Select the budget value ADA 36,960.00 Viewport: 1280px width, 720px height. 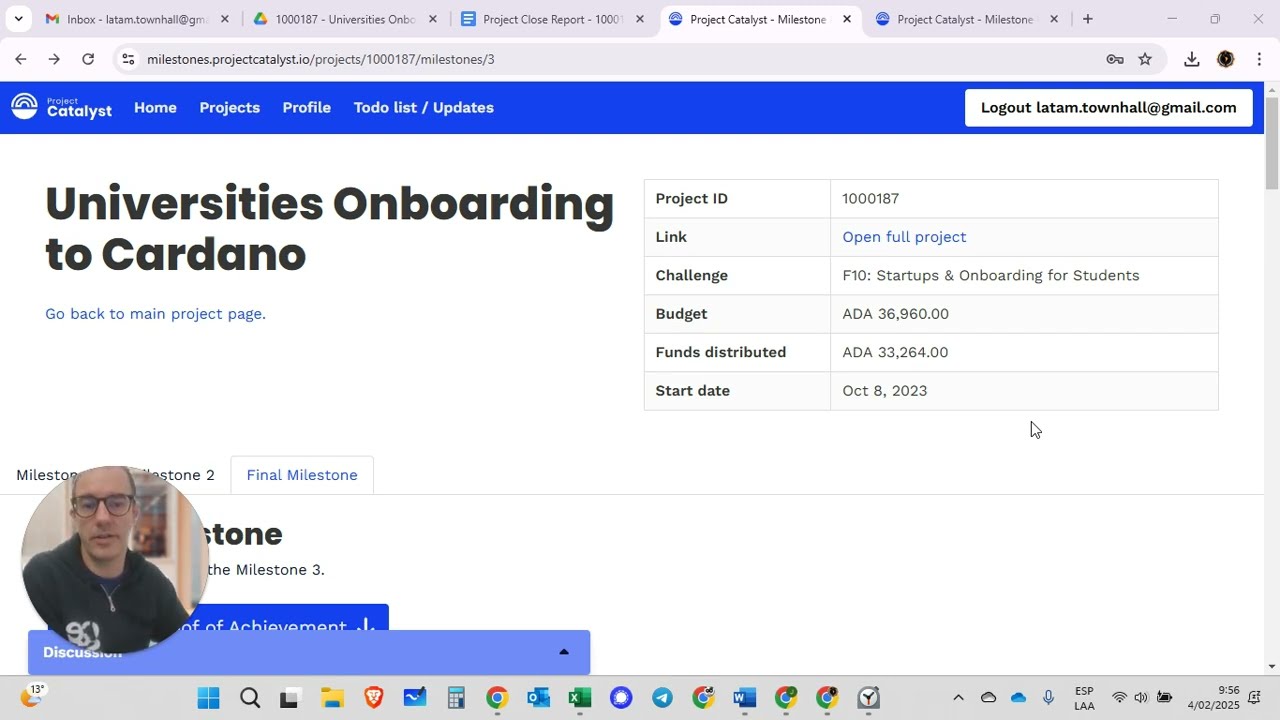(x=895, y=313)
